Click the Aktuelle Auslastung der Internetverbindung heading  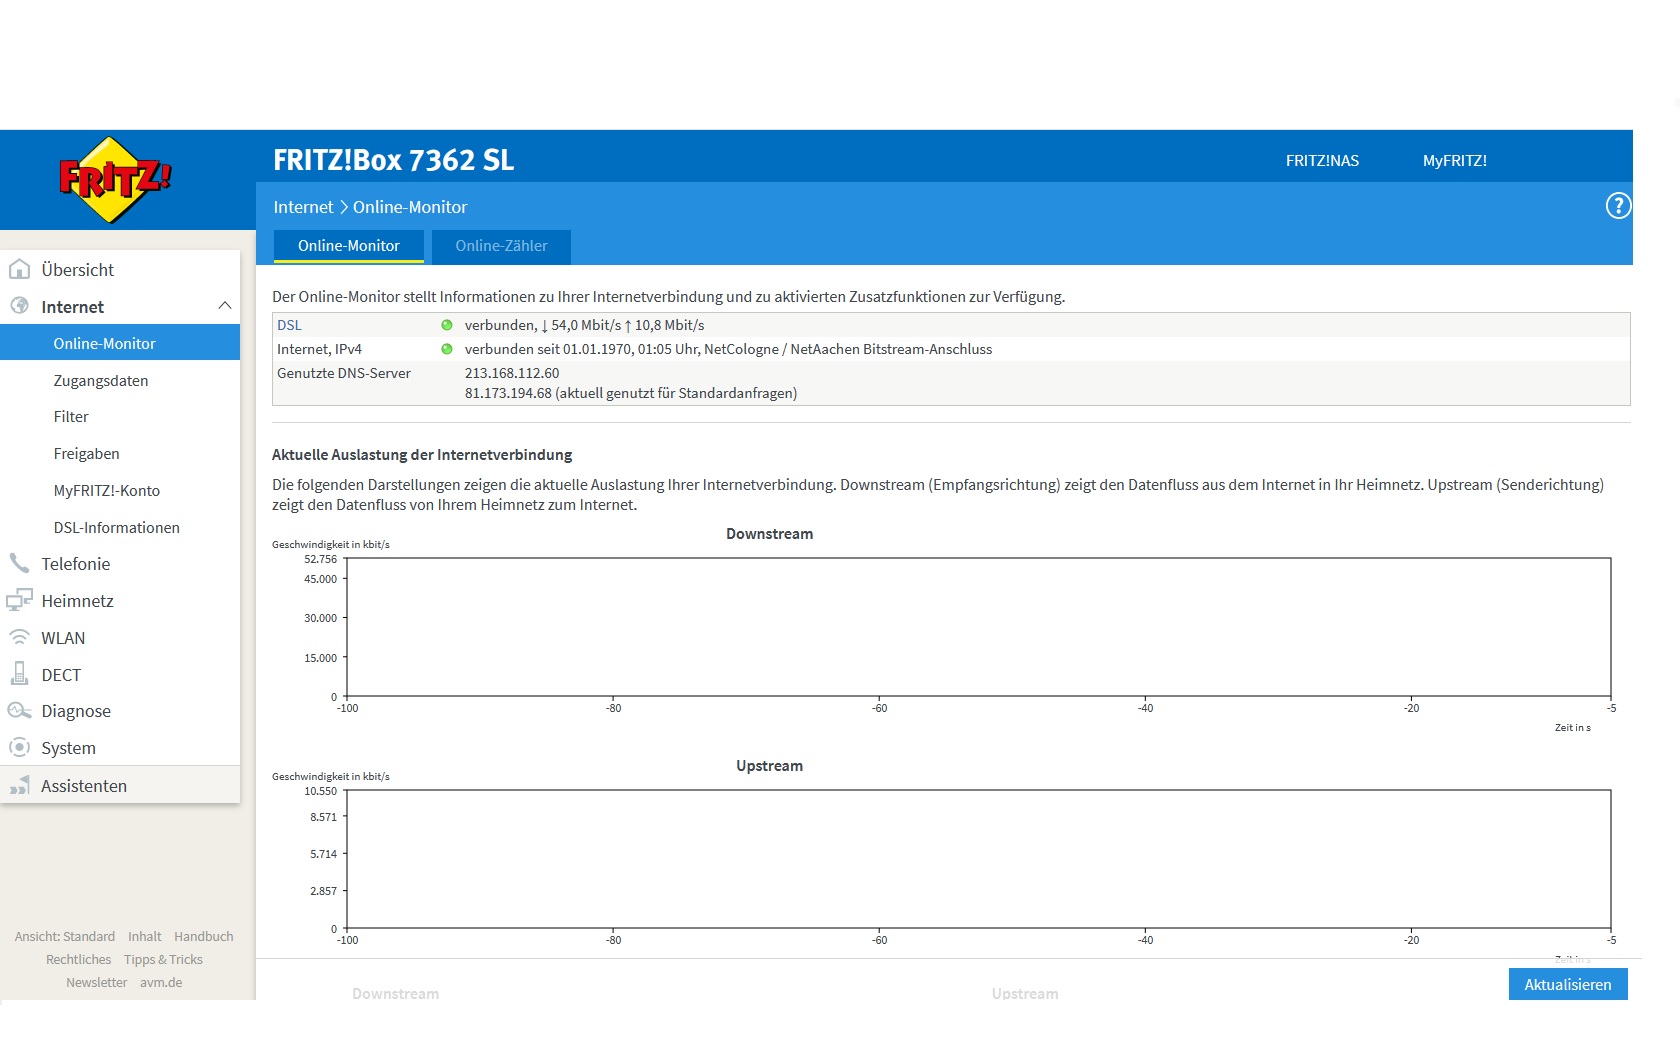pos(422,454)
